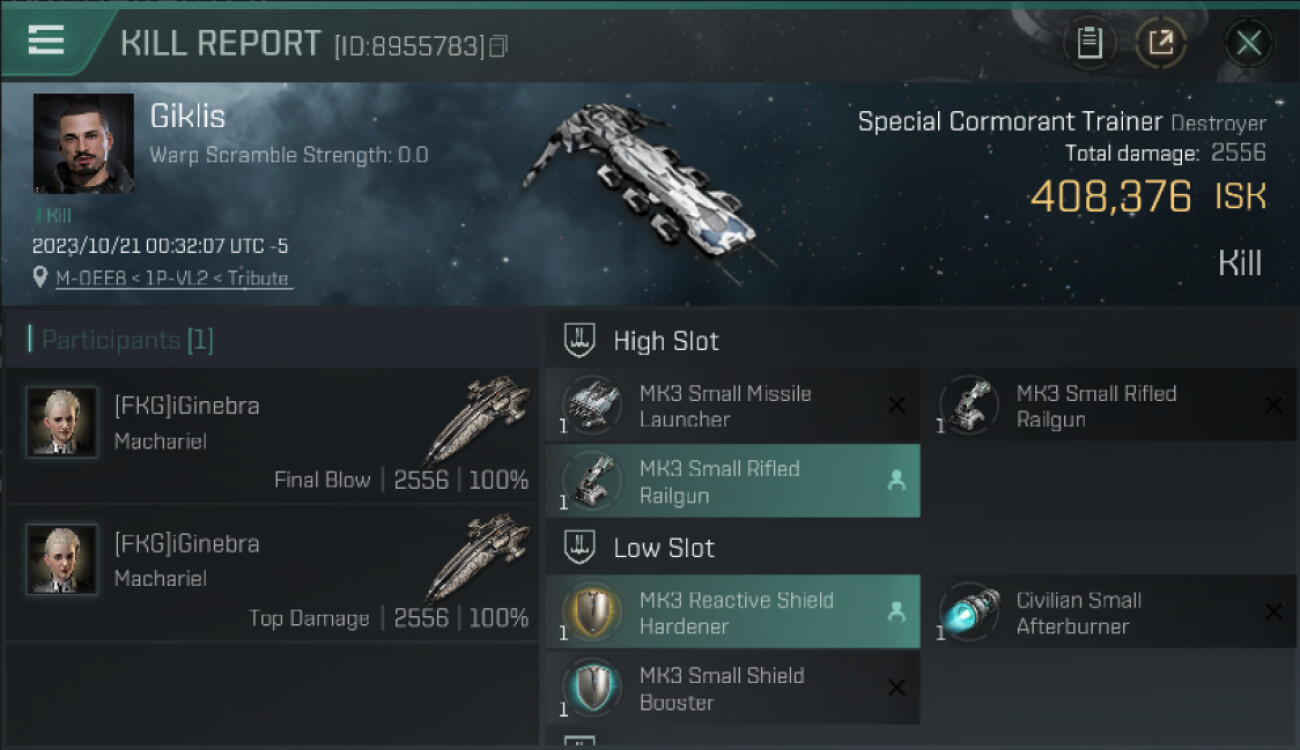
Task: Click the clipboard report icon
Action: point(1089,43)
